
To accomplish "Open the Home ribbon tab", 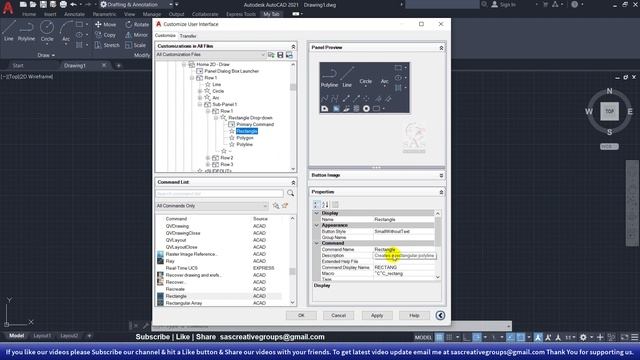I will point(29,14).
